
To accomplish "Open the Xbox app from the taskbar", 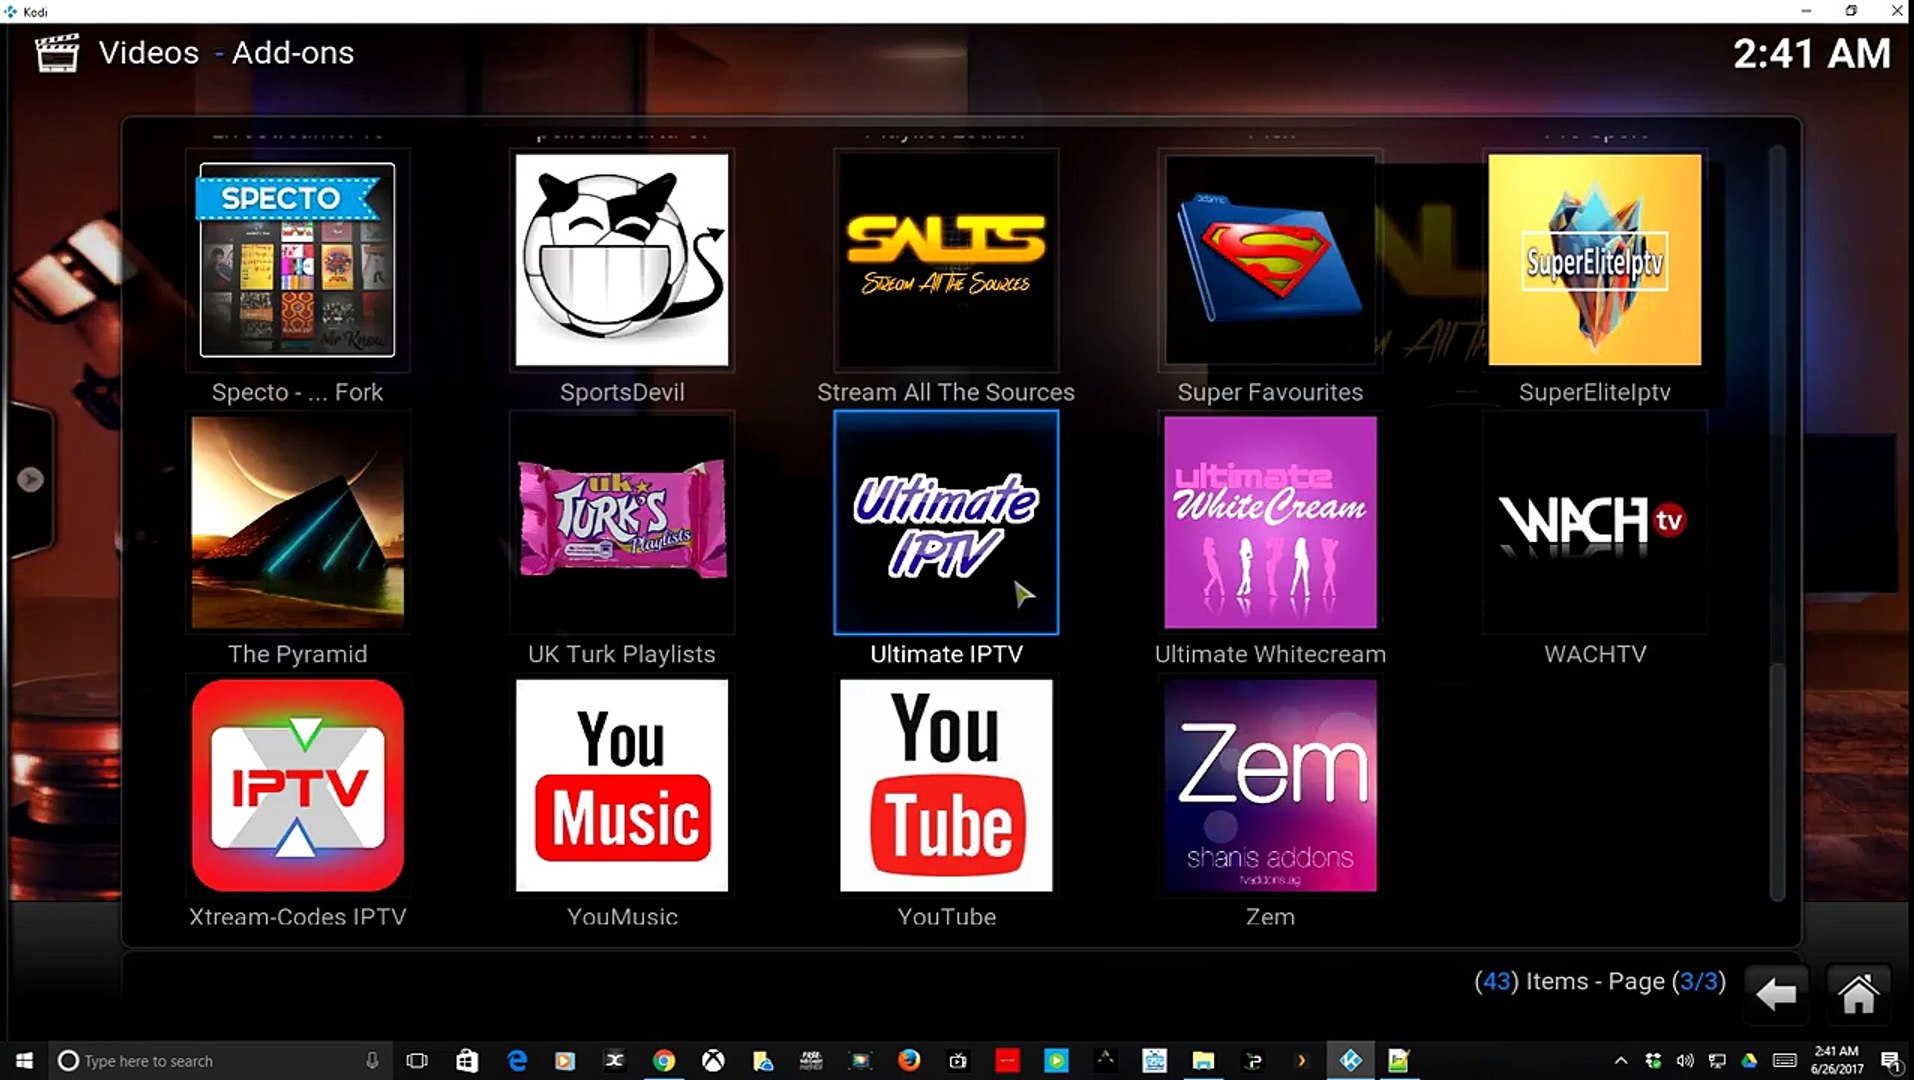I will (713, 1061).
